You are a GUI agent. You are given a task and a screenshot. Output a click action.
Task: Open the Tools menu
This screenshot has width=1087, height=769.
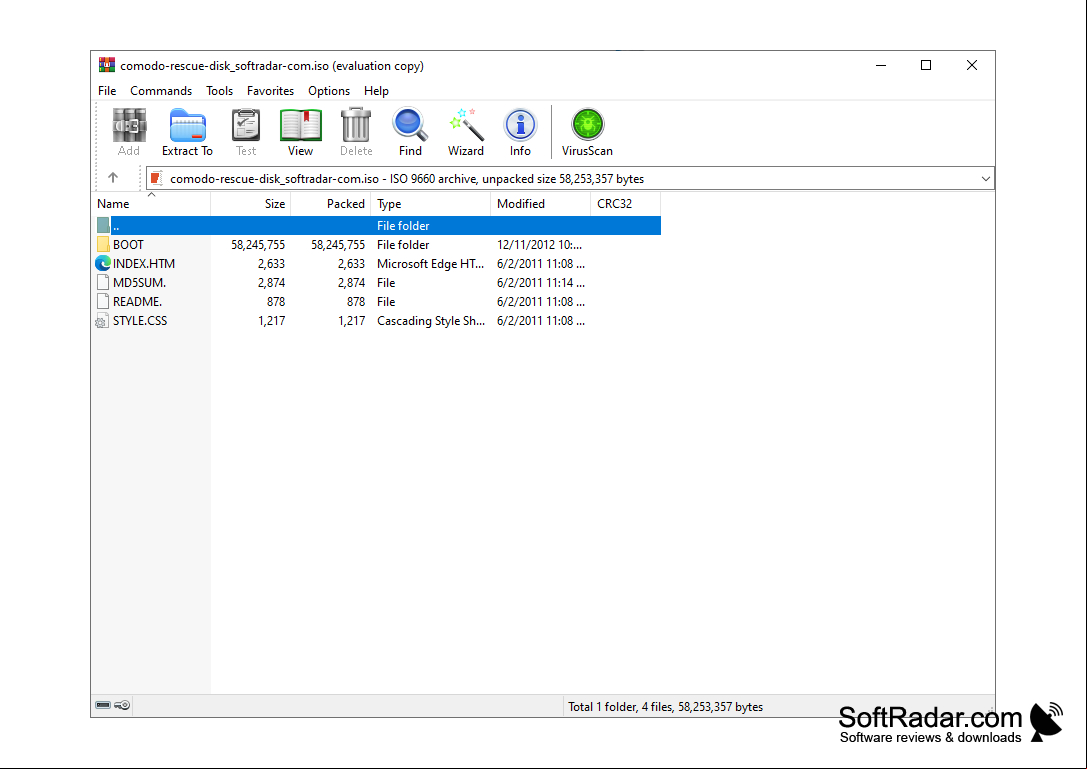point(219,91)
